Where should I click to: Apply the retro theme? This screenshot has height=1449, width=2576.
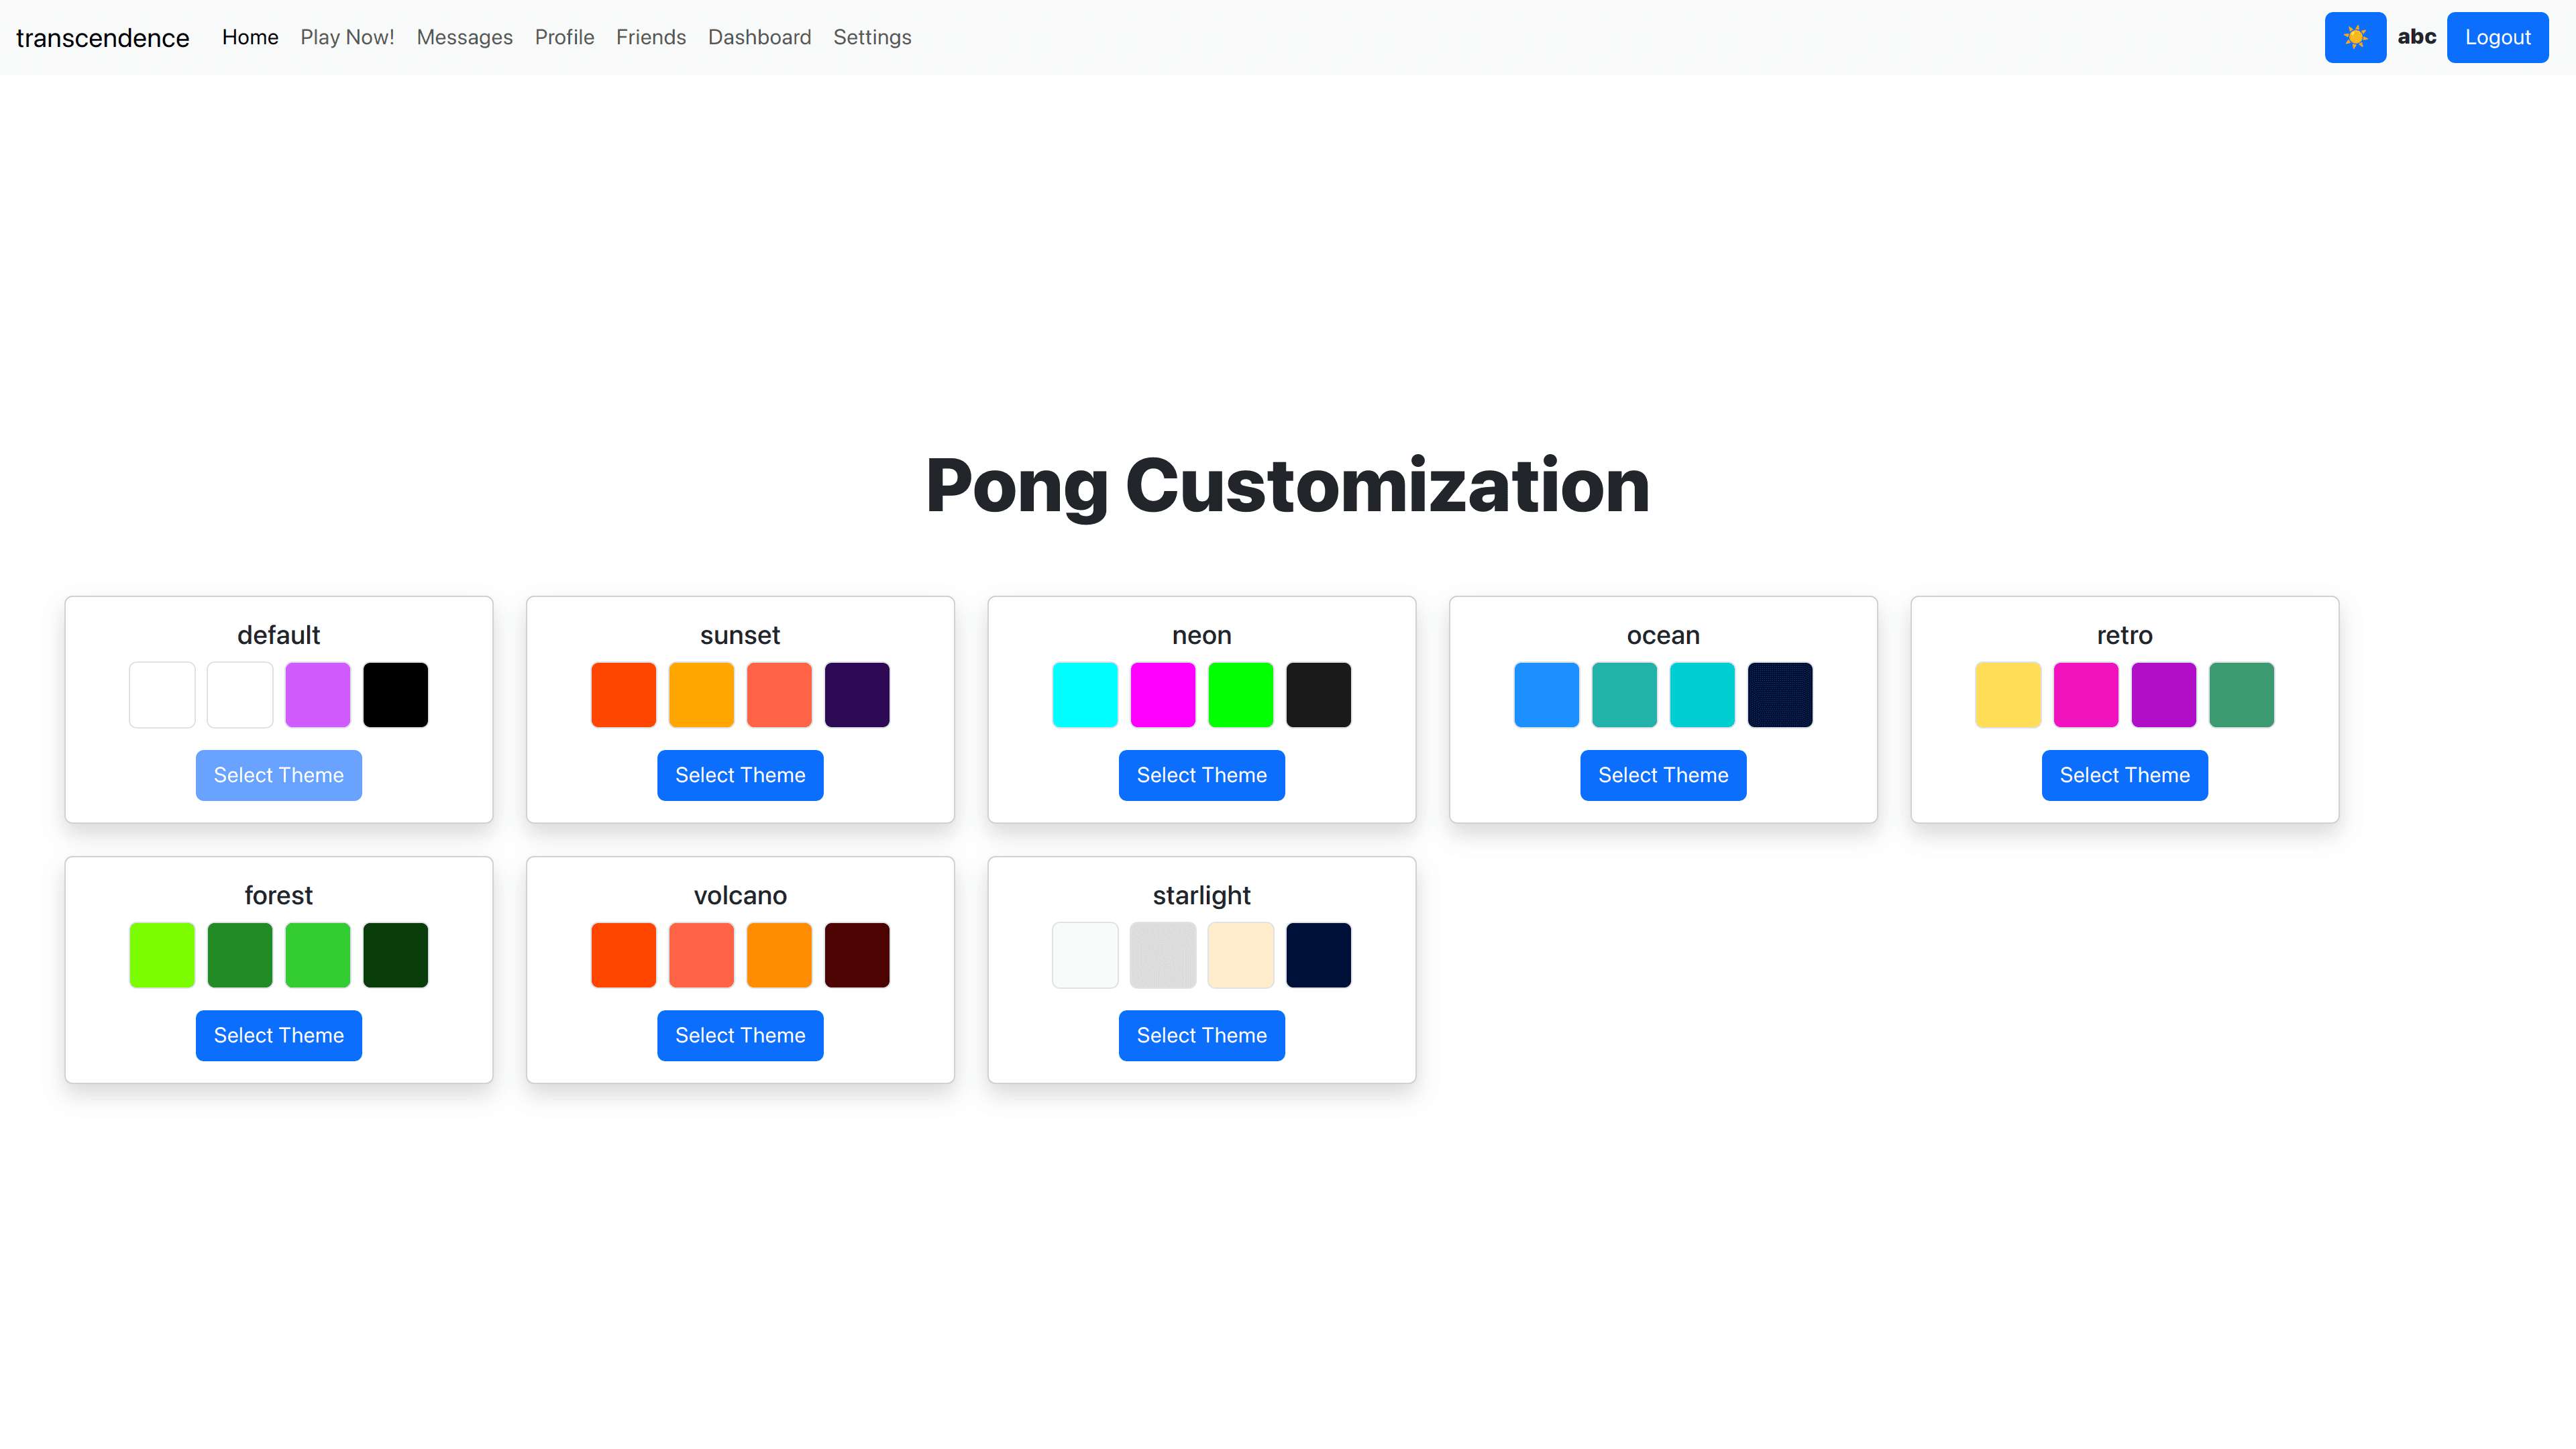(2124, 775)
